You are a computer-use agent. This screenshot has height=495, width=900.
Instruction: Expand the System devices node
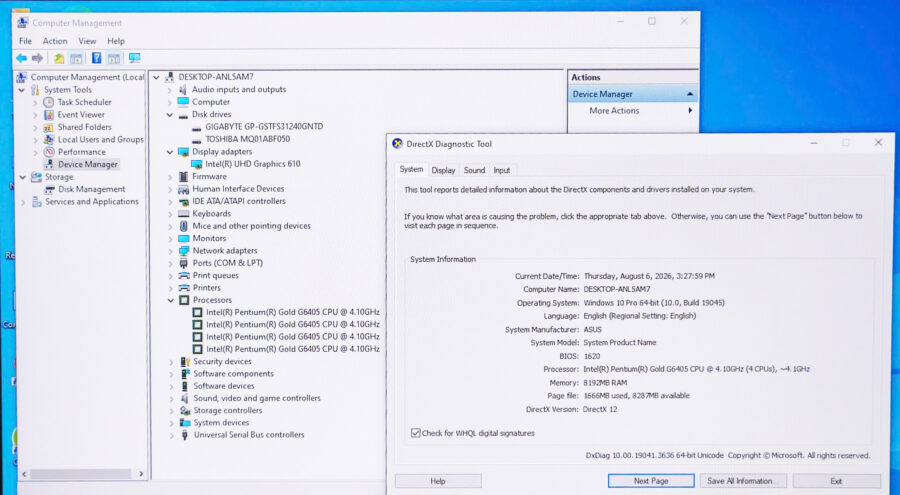click(171, 423)
